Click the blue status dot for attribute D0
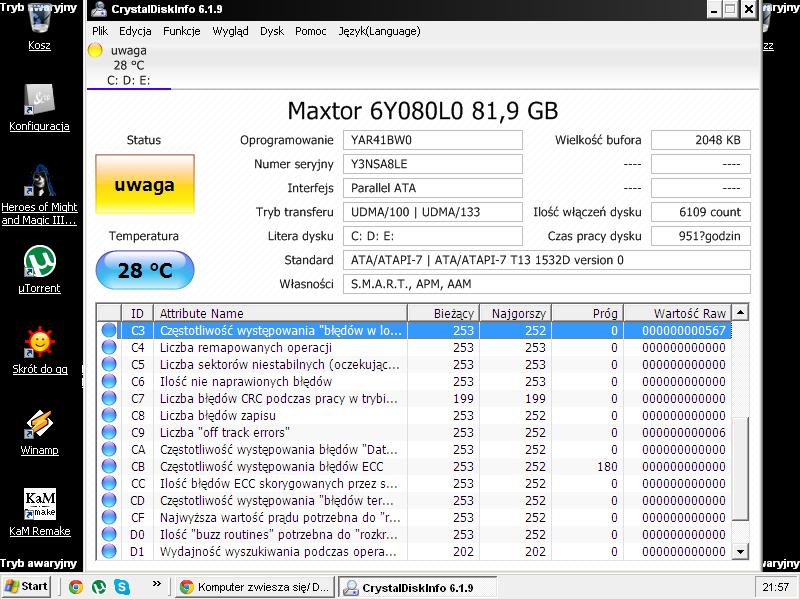This screenshot has width=800, height=600. pyautogui.click(x=109, y=534)
